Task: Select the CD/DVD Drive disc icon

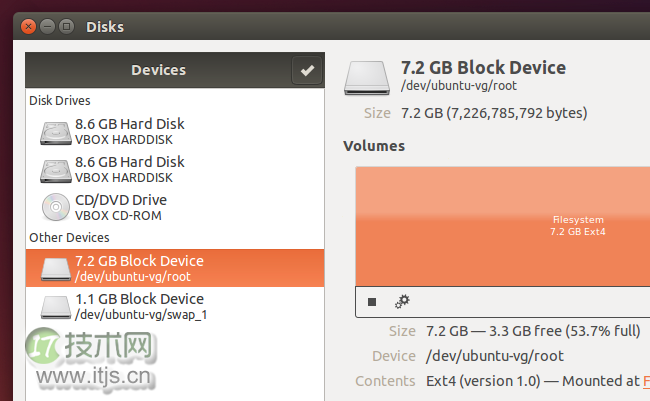Action: pyautogui.click(x=55, y=206)
